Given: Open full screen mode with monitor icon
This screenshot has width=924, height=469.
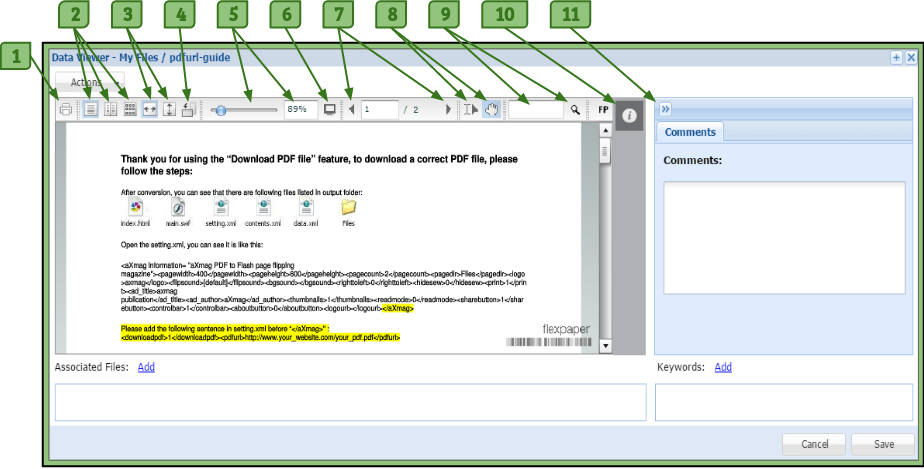Looking at the screenshot, I should 330,110.
